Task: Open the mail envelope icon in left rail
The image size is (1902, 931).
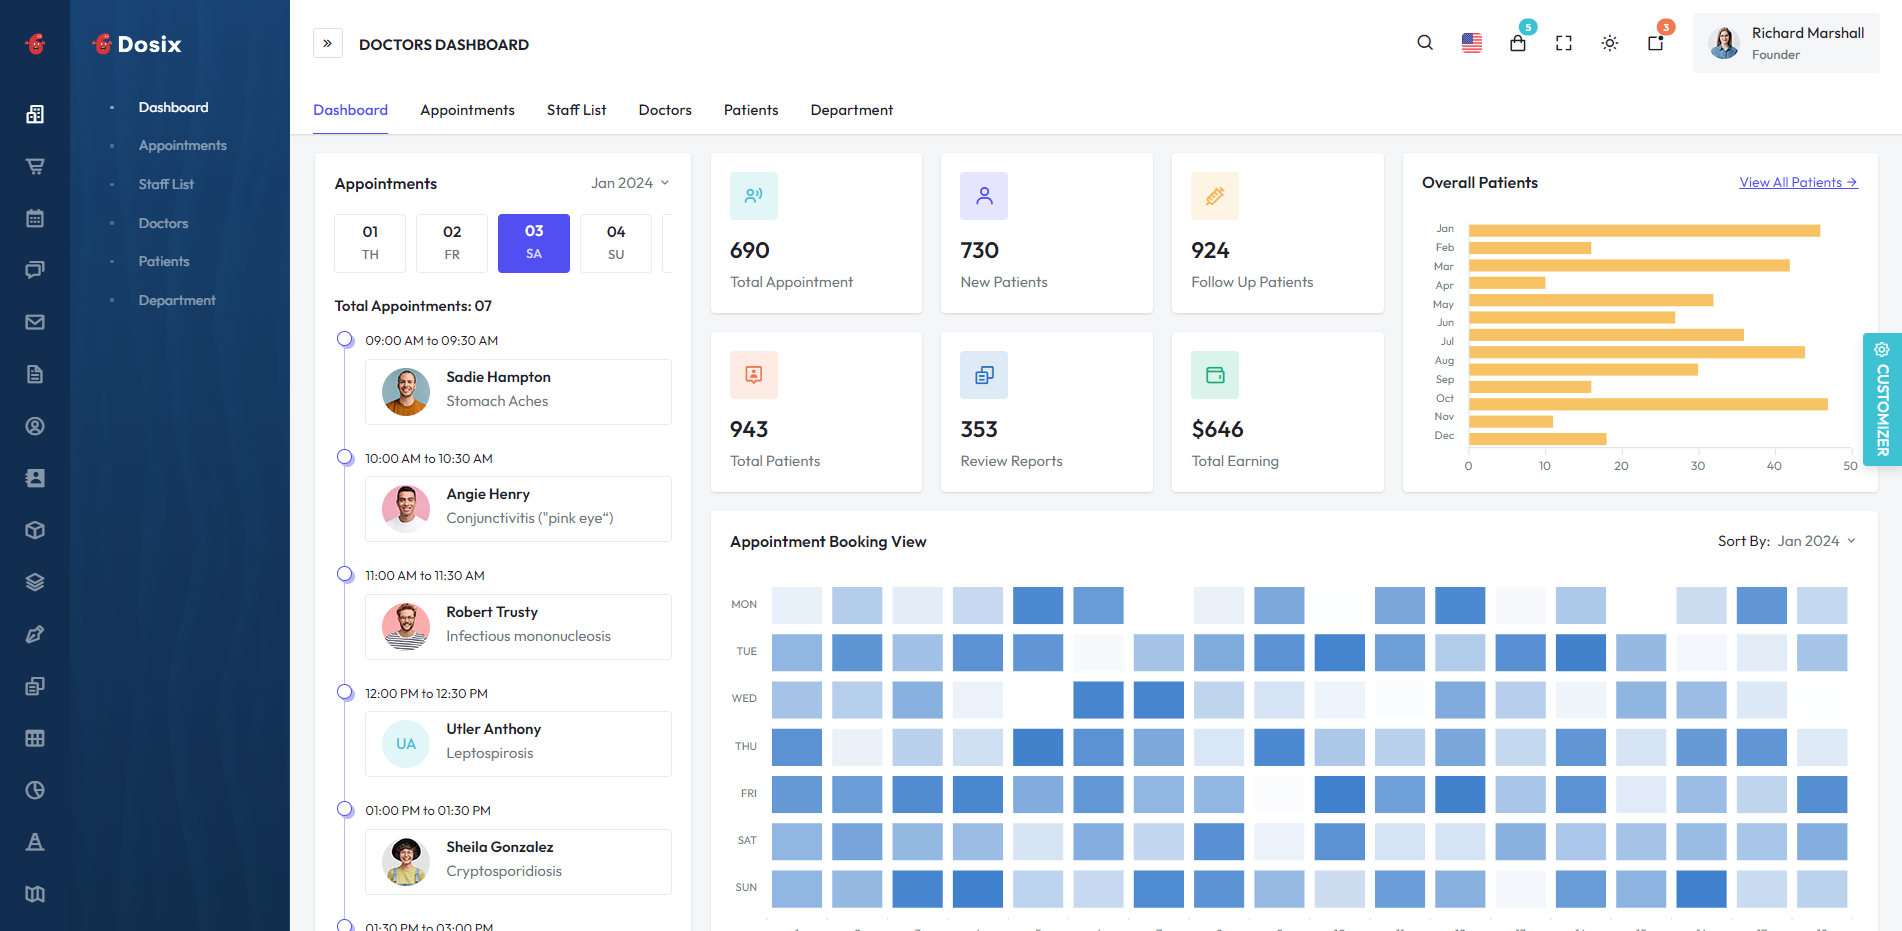Action: (x=35, y=322)
